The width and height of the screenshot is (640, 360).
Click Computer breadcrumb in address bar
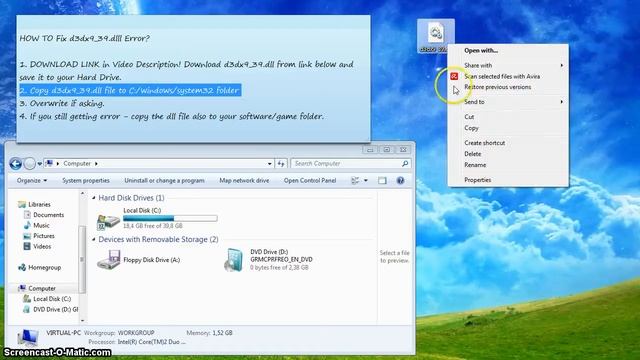(77, 164)
